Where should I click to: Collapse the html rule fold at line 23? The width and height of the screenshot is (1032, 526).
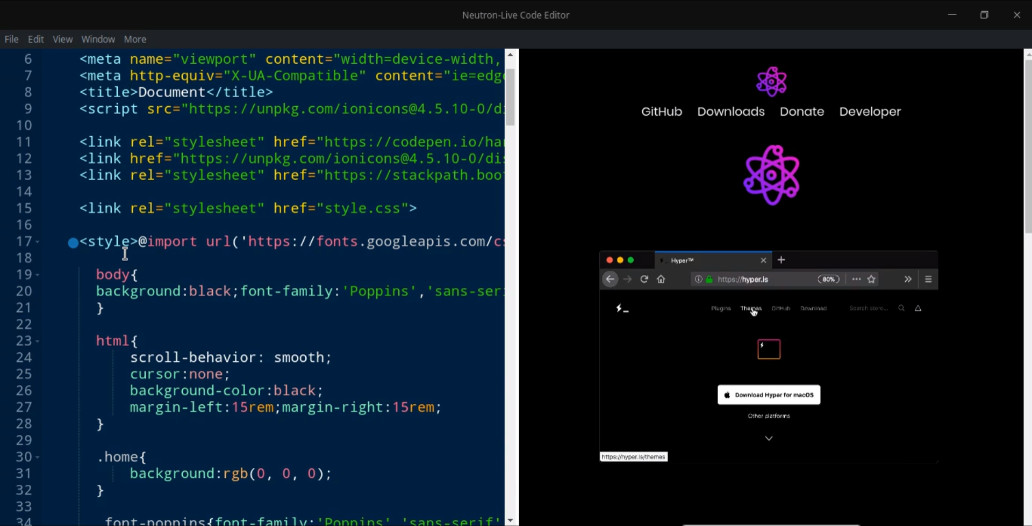pos(38,341)
